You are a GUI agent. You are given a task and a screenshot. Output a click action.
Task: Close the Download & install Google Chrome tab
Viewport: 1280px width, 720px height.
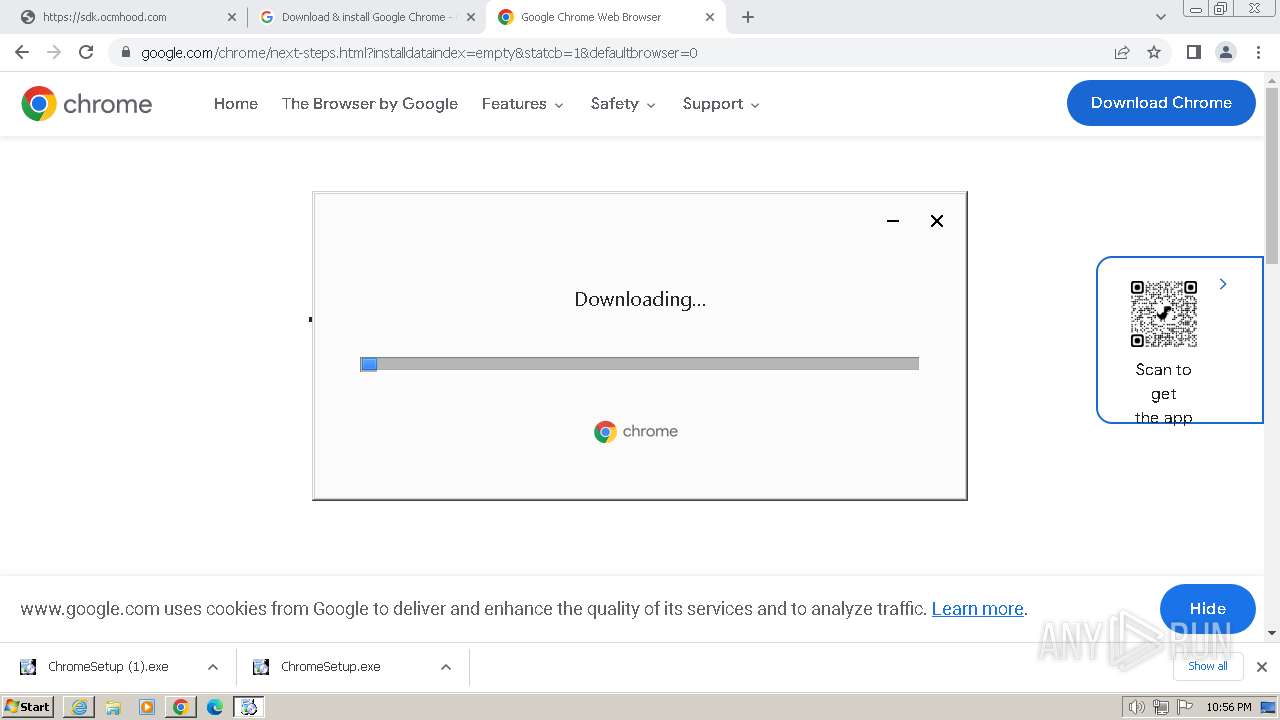(x=471, y=17)
